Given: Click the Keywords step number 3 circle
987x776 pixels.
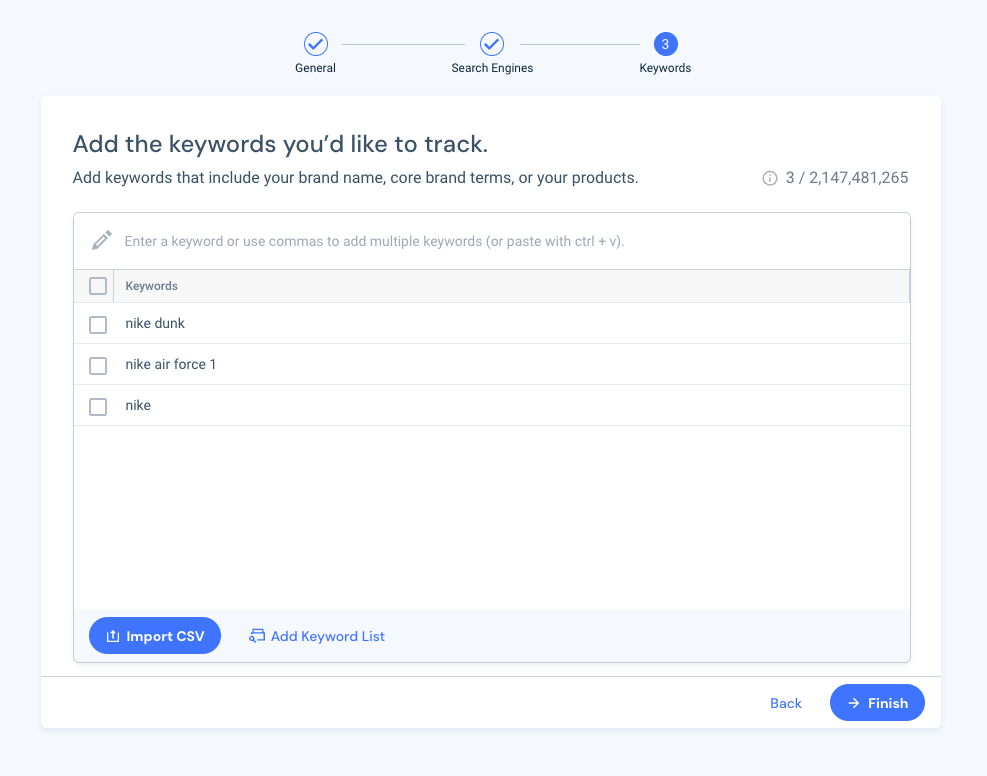Looking at the screenshot, I should click(x=665, y=44).
